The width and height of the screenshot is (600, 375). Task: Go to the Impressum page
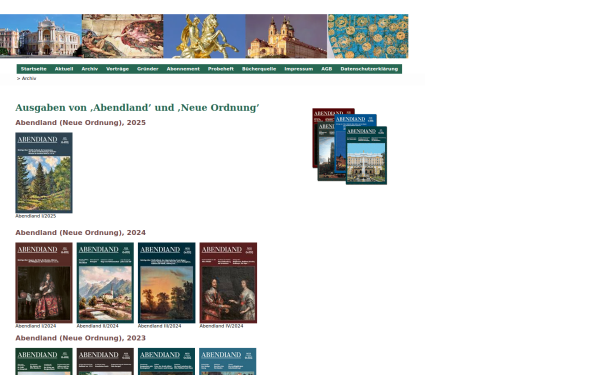pos(298,69)
